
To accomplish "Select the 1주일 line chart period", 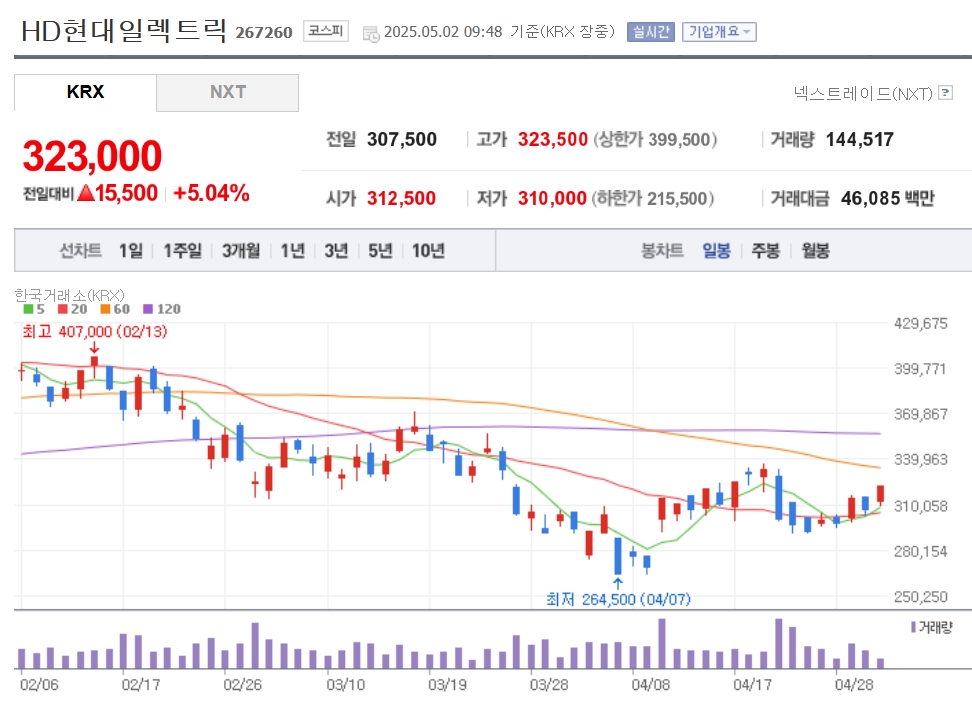I will point(182,250).
